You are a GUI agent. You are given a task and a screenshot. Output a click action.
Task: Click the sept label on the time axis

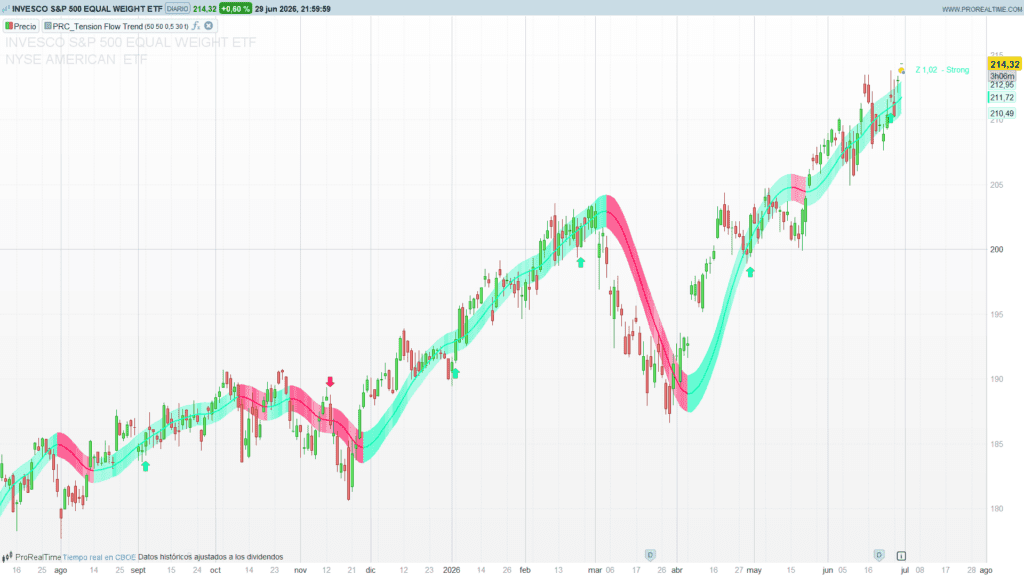(138, 570)
